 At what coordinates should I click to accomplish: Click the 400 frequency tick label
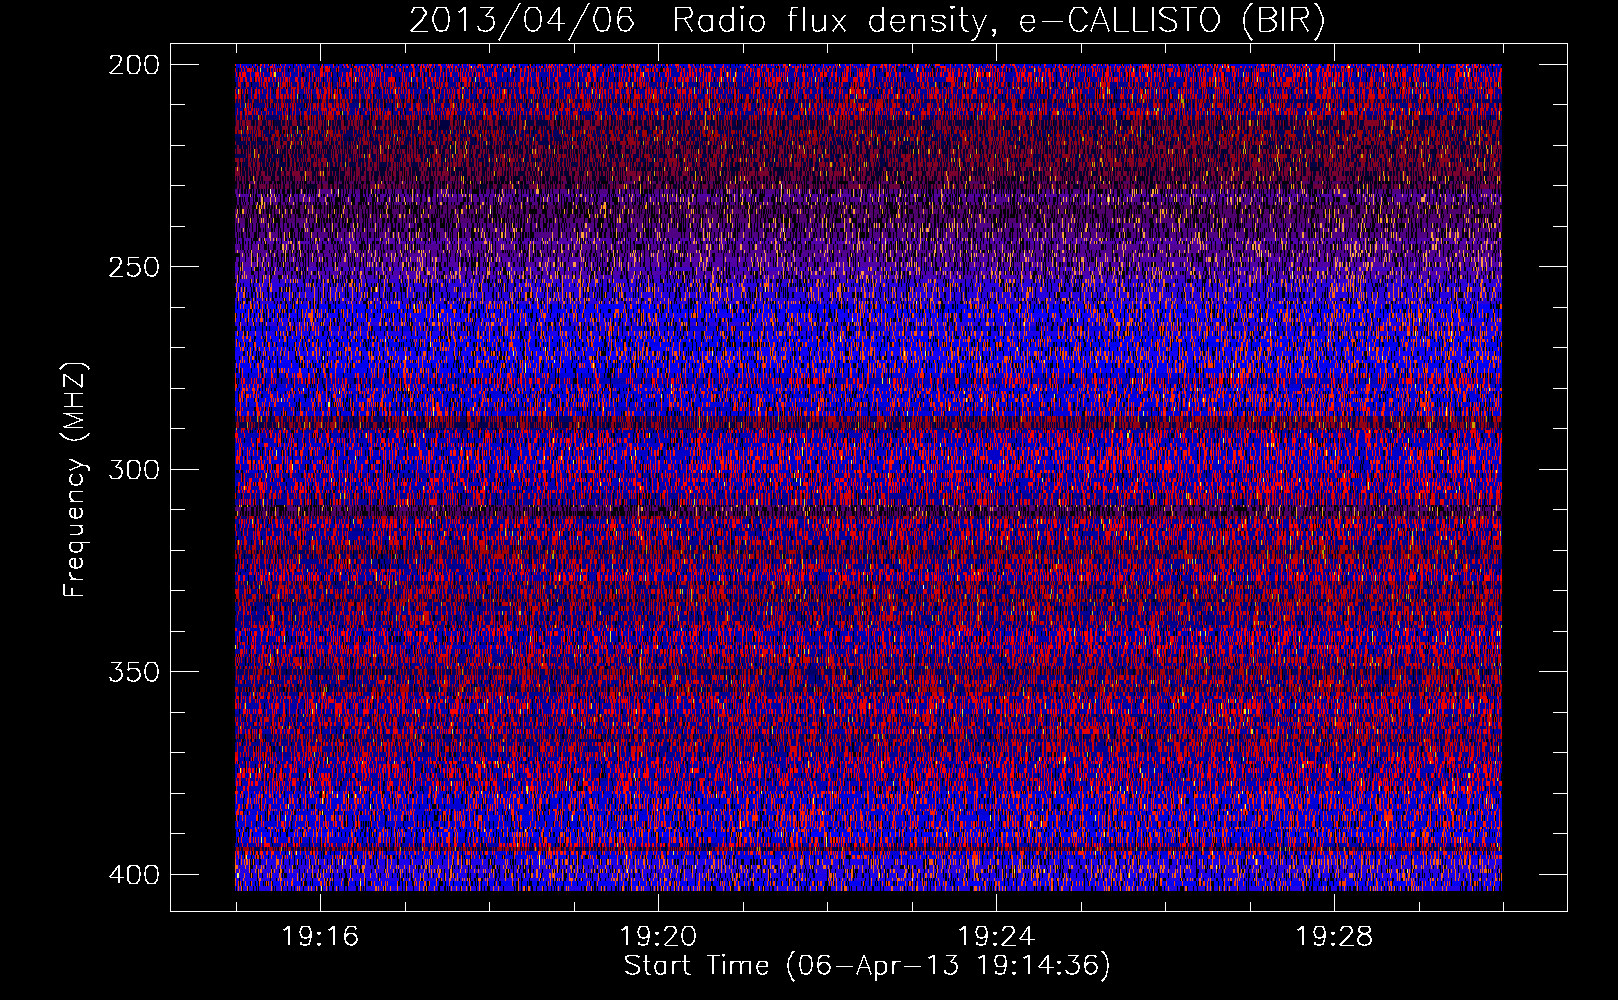click(x=133, y=875)
